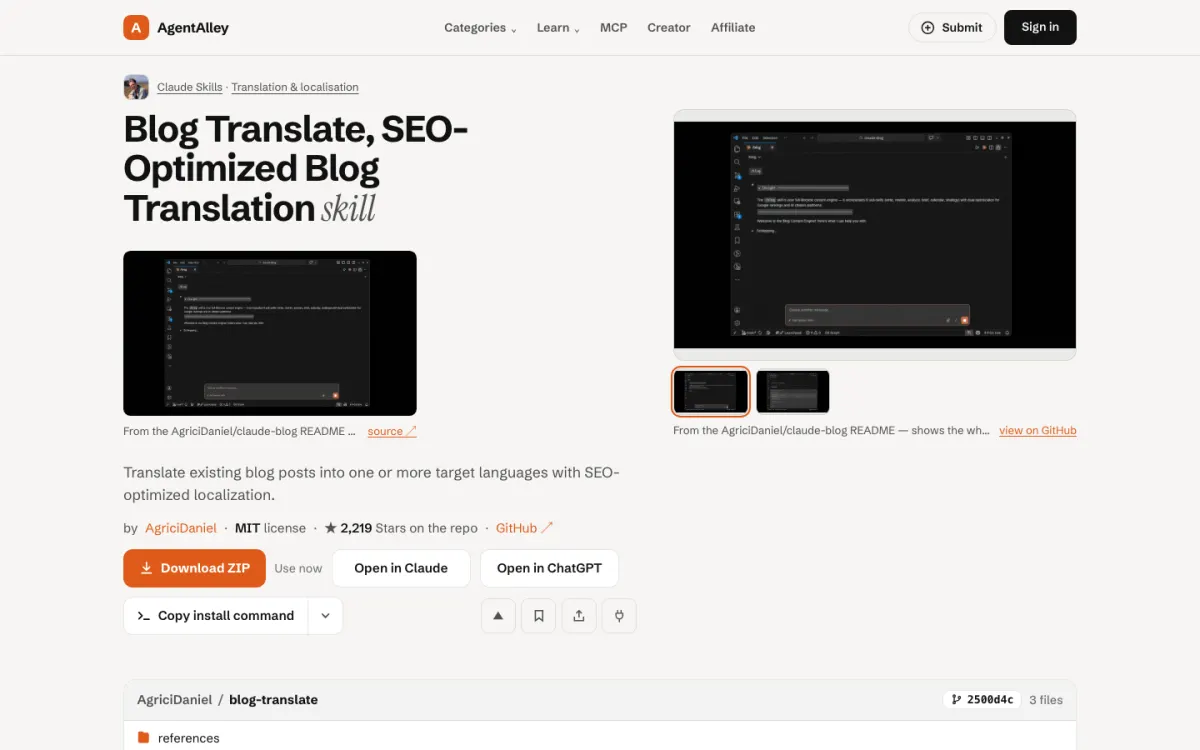Open the AgriciDaniel author link
This screenshot has width=1200, height=750.
coord(181,528)
